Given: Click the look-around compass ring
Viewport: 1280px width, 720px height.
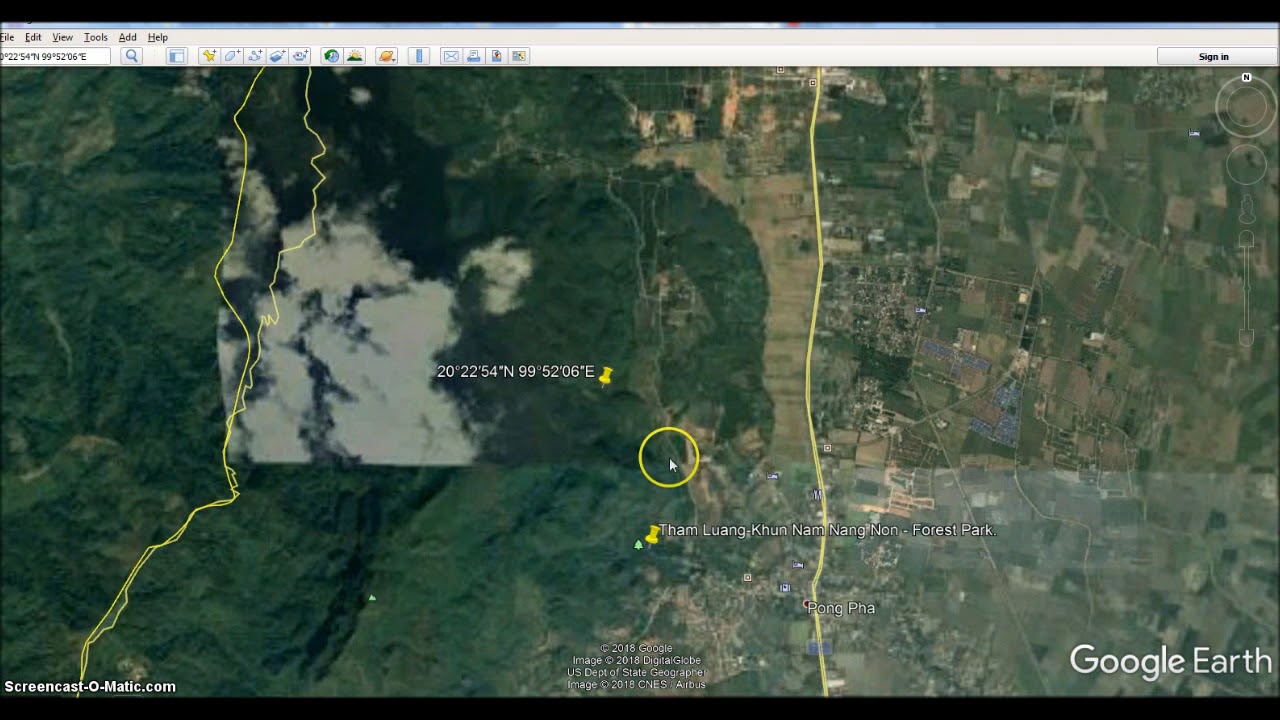Looking at the screenshot, I should click(1246, 107).
